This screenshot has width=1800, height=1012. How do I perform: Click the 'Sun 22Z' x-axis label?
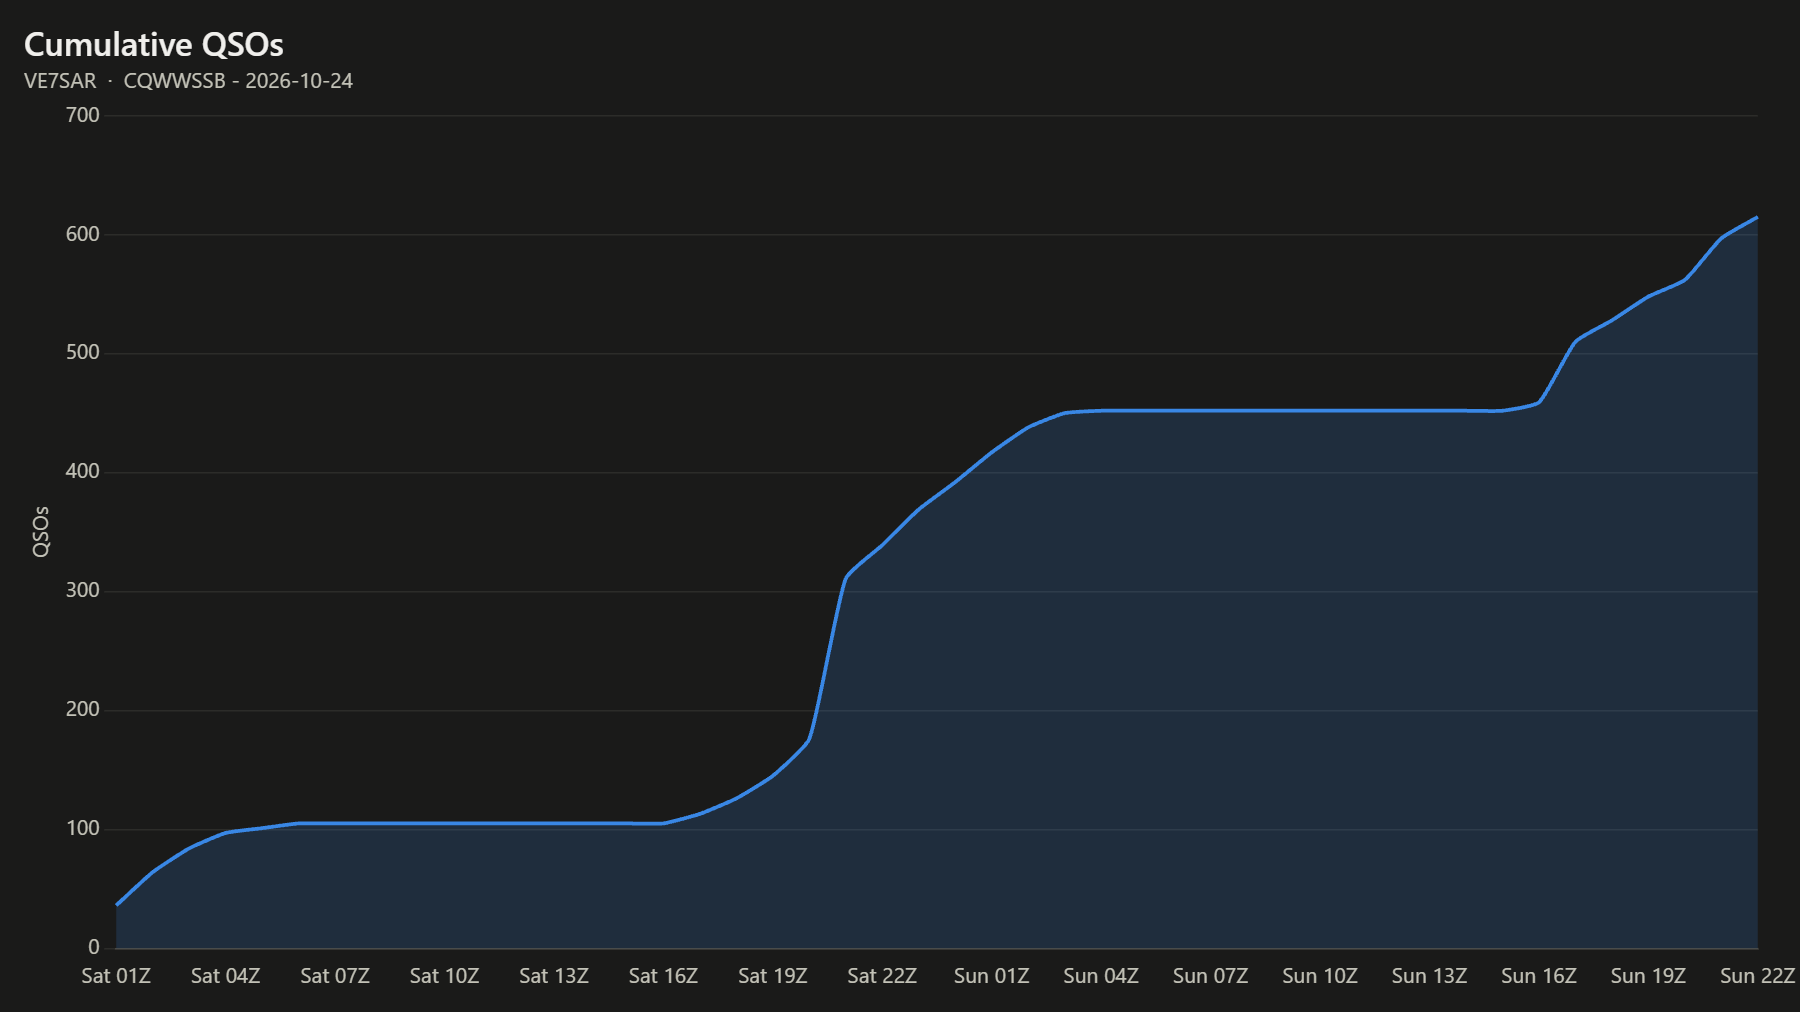click(1758, 976)
